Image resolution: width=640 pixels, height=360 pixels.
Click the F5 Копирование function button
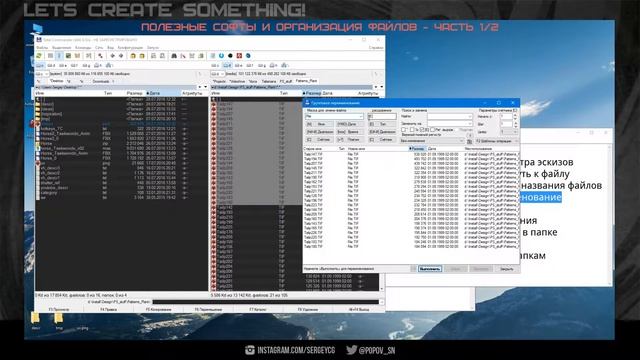tap(159, 309)
